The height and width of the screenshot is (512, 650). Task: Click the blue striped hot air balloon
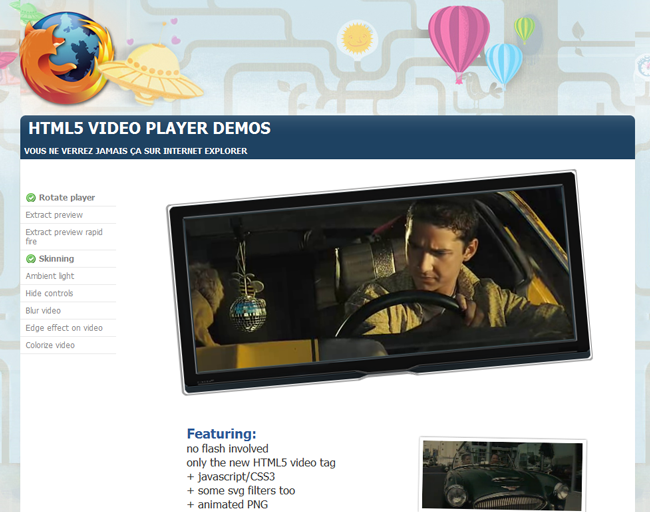[503, 63]
